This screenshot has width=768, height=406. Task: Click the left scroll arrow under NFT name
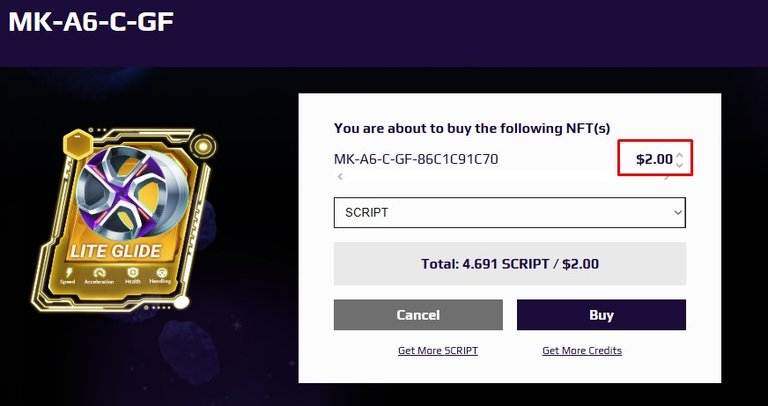(x=340, y=177)
